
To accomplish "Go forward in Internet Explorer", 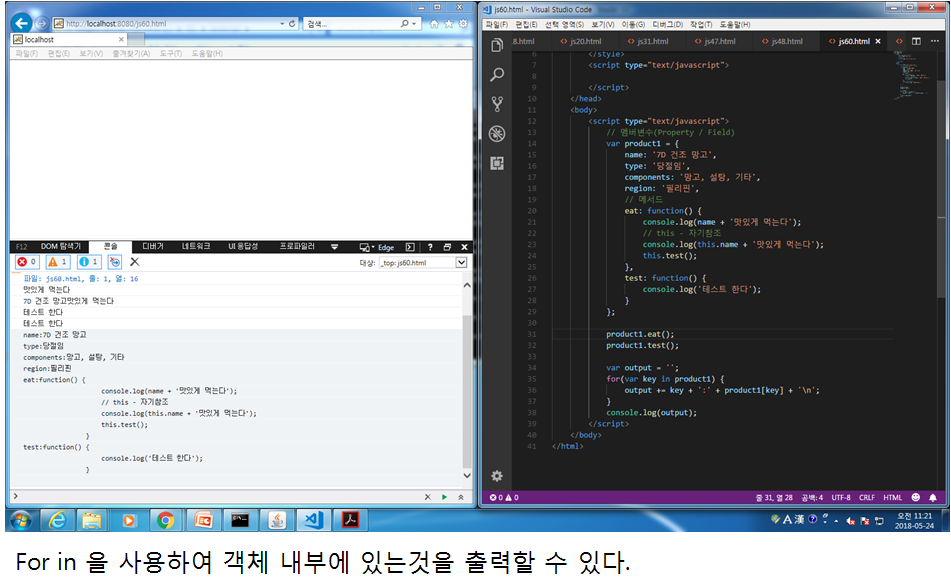I will coord(41,23).
